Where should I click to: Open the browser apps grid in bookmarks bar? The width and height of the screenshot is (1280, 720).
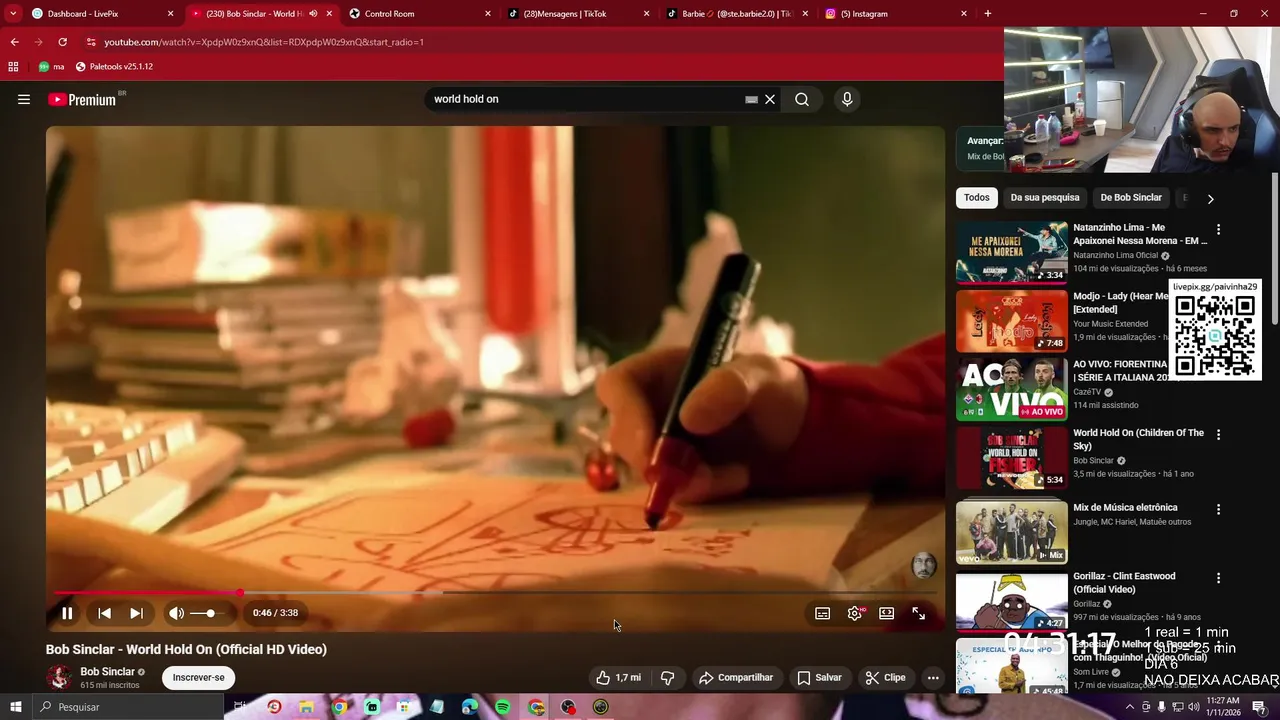pyautogui.click(x=13, y=67)
